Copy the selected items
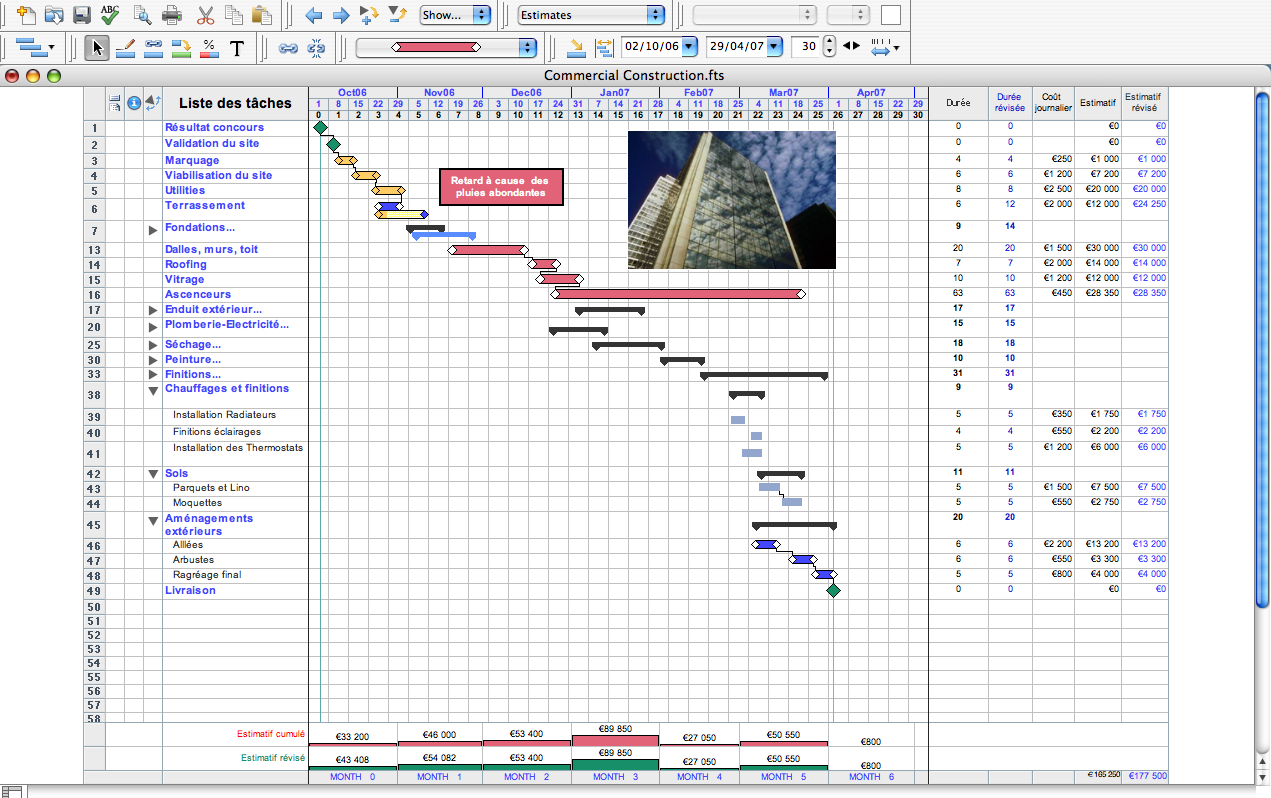The width and height of the screenshot is (1271, 798). [x=234, y=15]
